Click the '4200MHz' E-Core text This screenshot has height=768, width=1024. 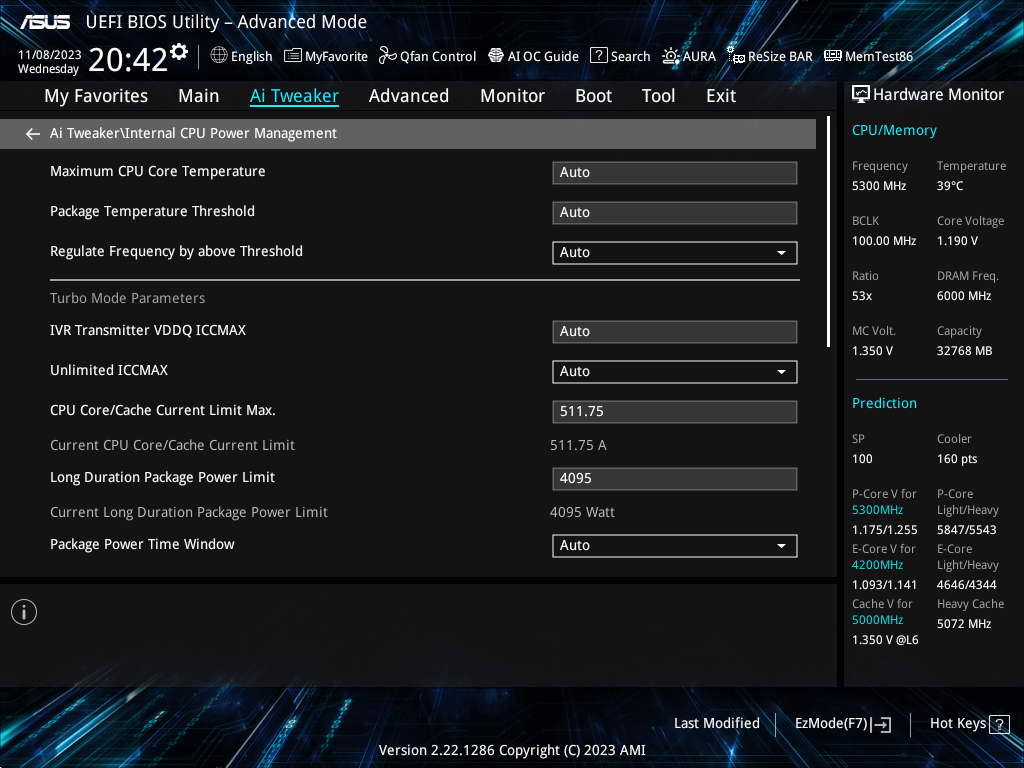pos(877,565)
